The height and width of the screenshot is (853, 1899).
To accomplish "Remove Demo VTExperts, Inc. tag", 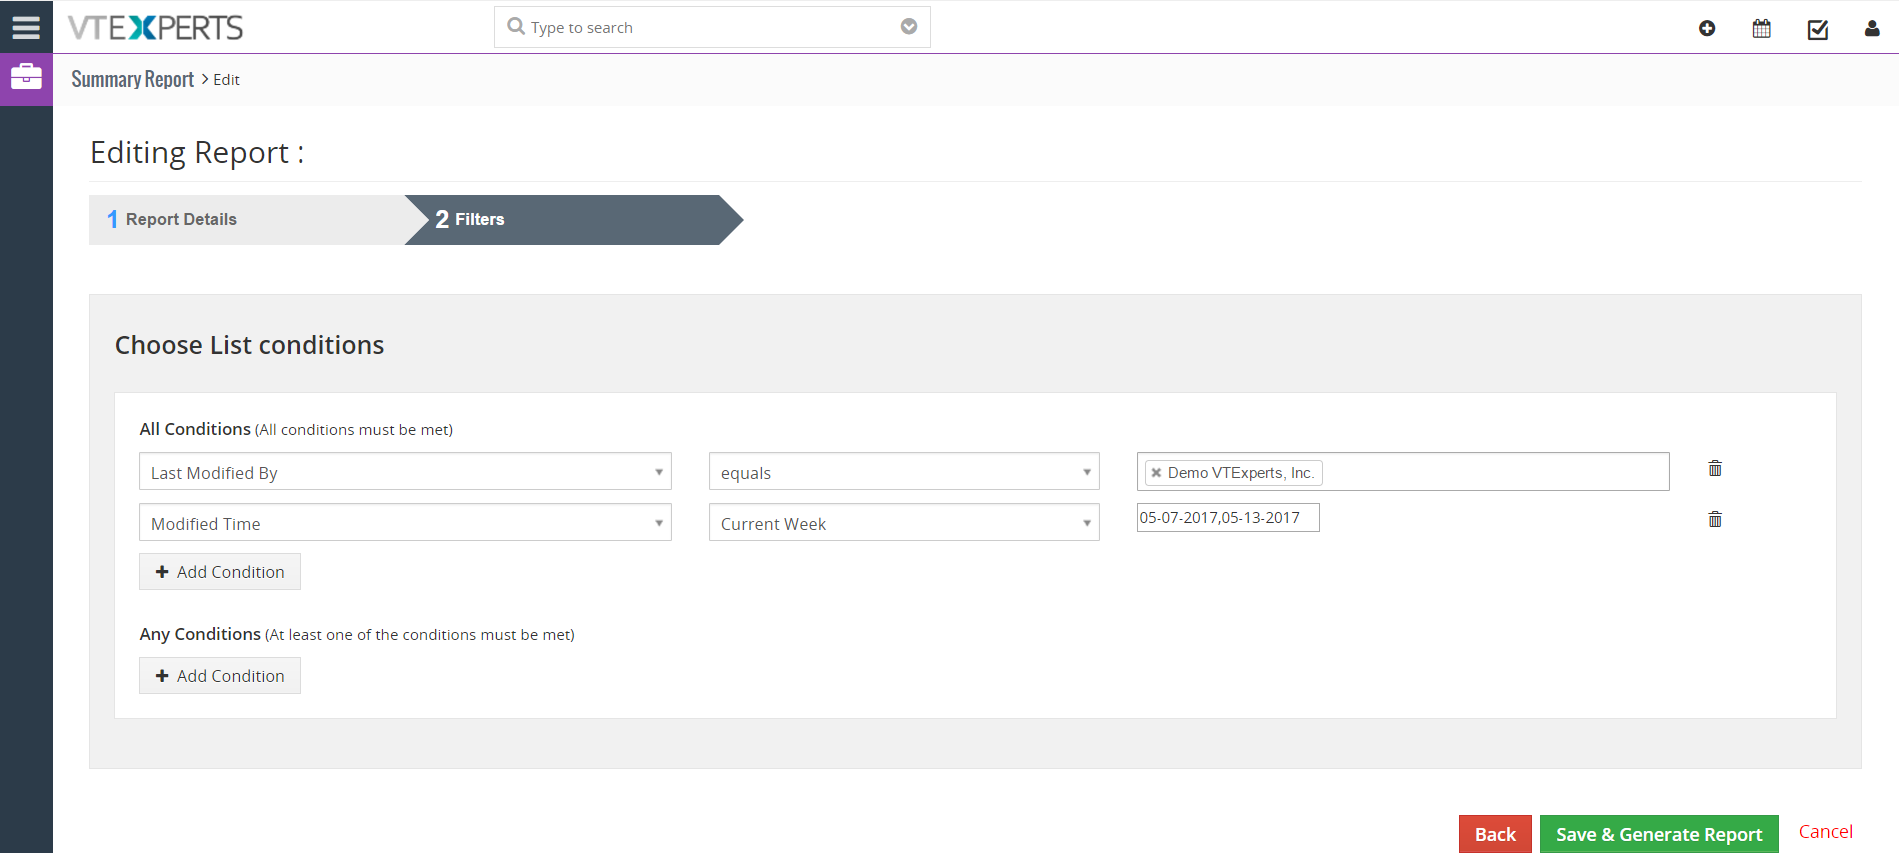I will (1156, 473).
